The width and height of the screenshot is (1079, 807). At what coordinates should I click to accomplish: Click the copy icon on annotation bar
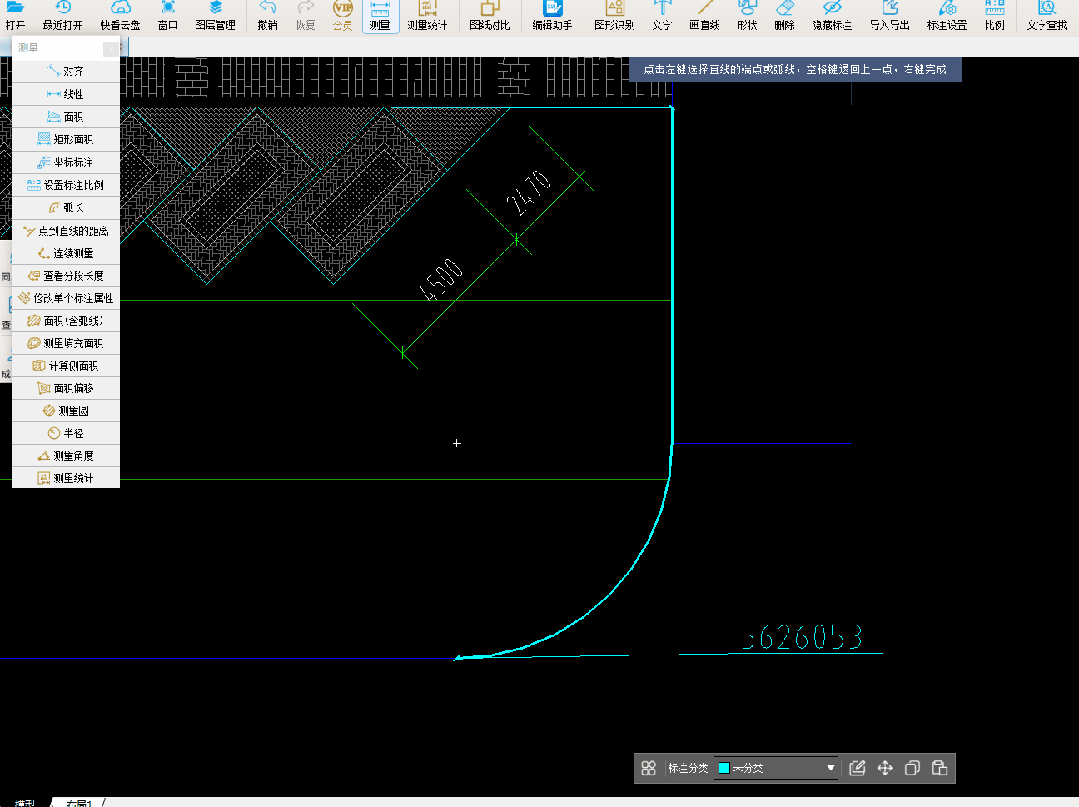[912, 768]
